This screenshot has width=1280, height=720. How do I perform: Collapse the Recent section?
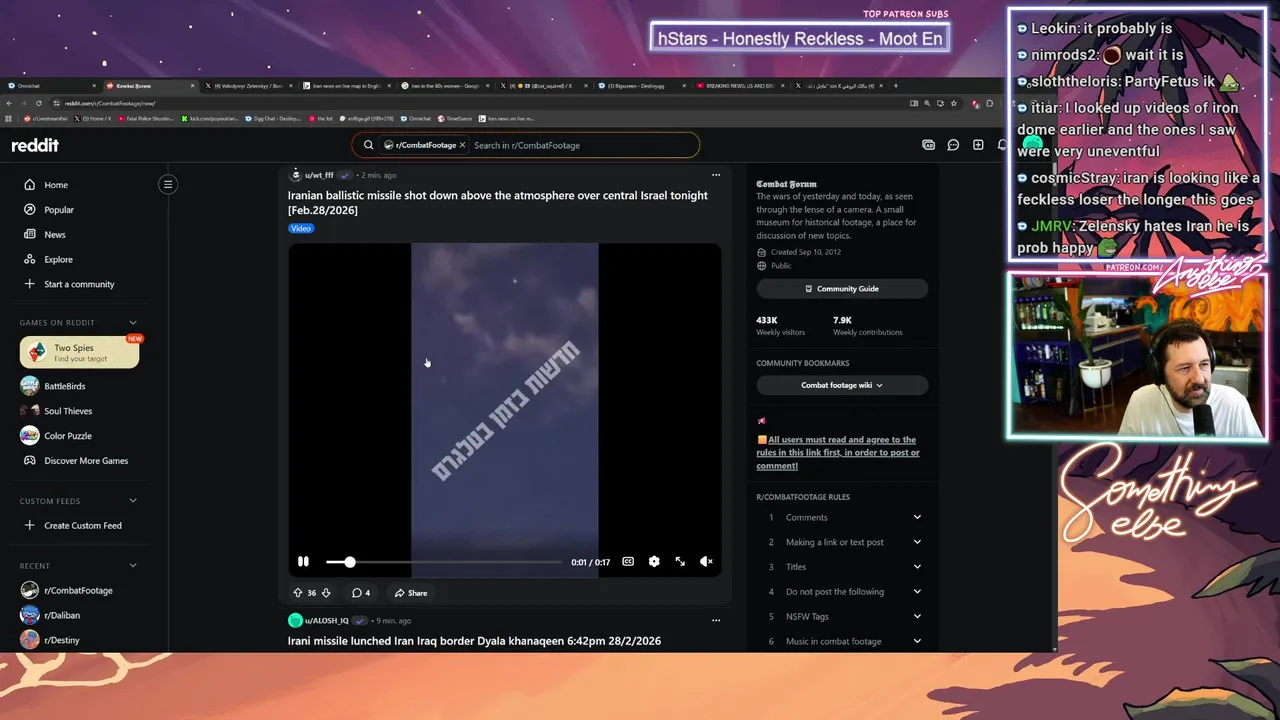[133, 566]
